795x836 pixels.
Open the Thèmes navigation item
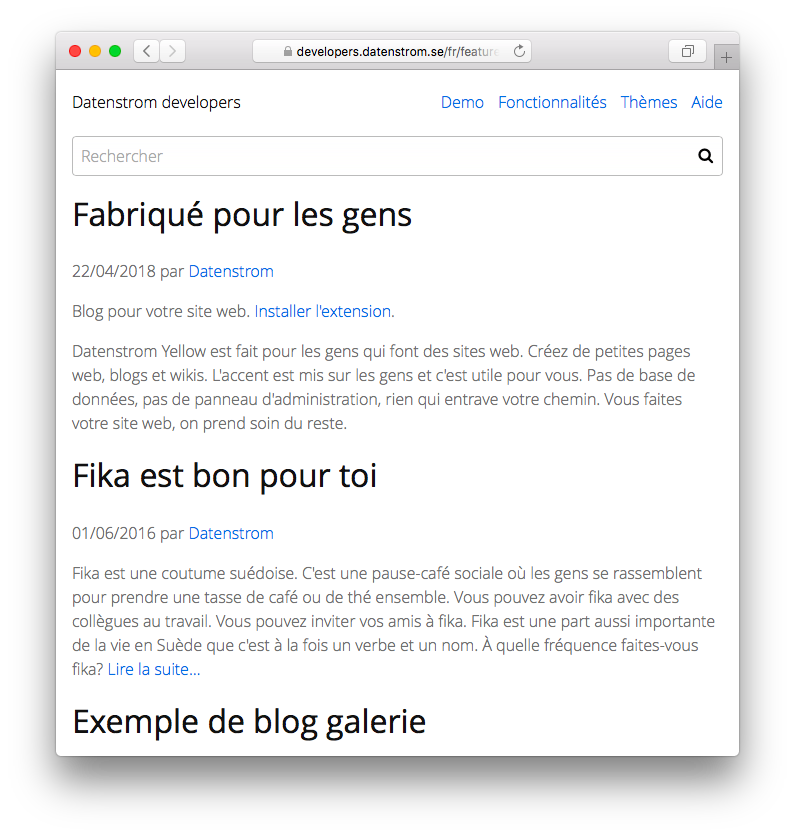649,102
